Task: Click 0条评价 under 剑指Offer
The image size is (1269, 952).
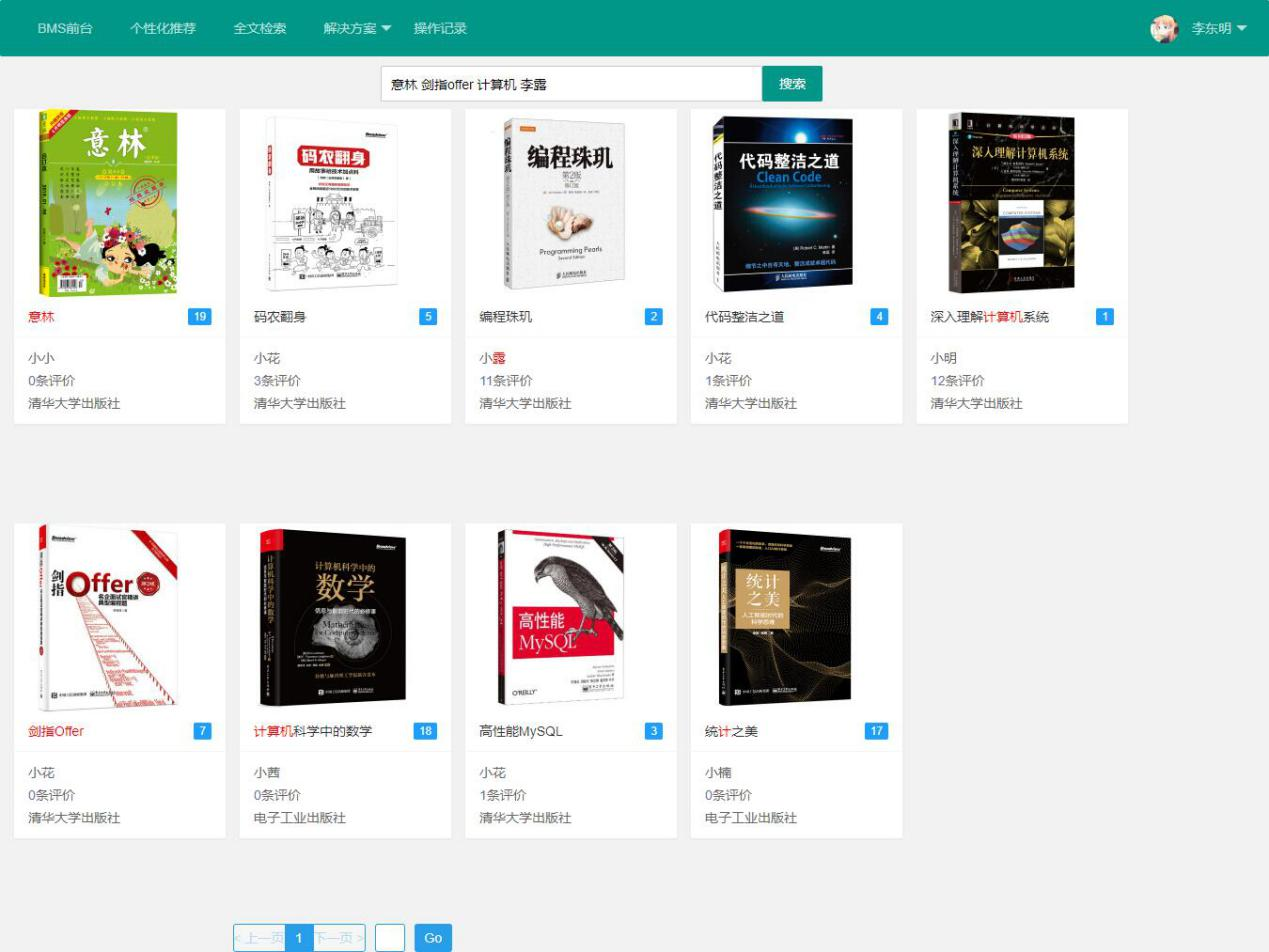Action: tap(51, 795)
